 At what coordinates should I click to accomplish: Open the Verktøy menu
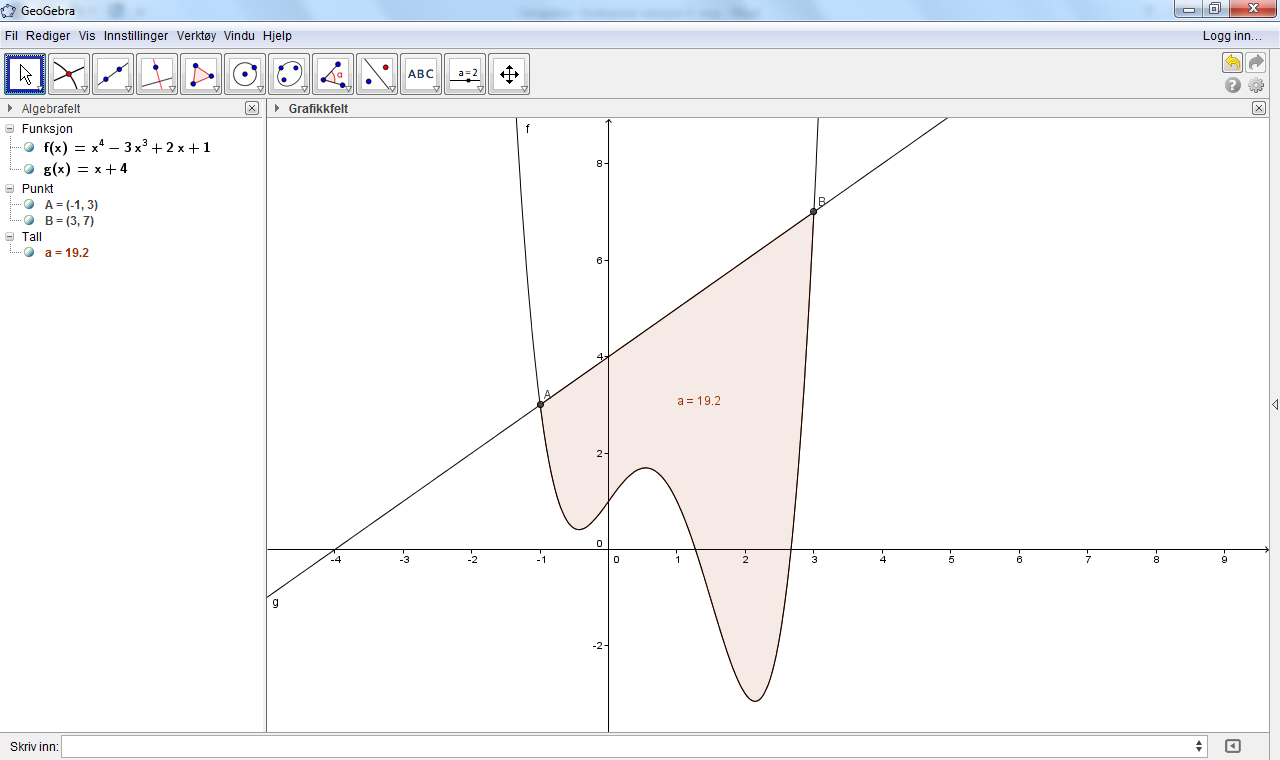click(196, 35)
